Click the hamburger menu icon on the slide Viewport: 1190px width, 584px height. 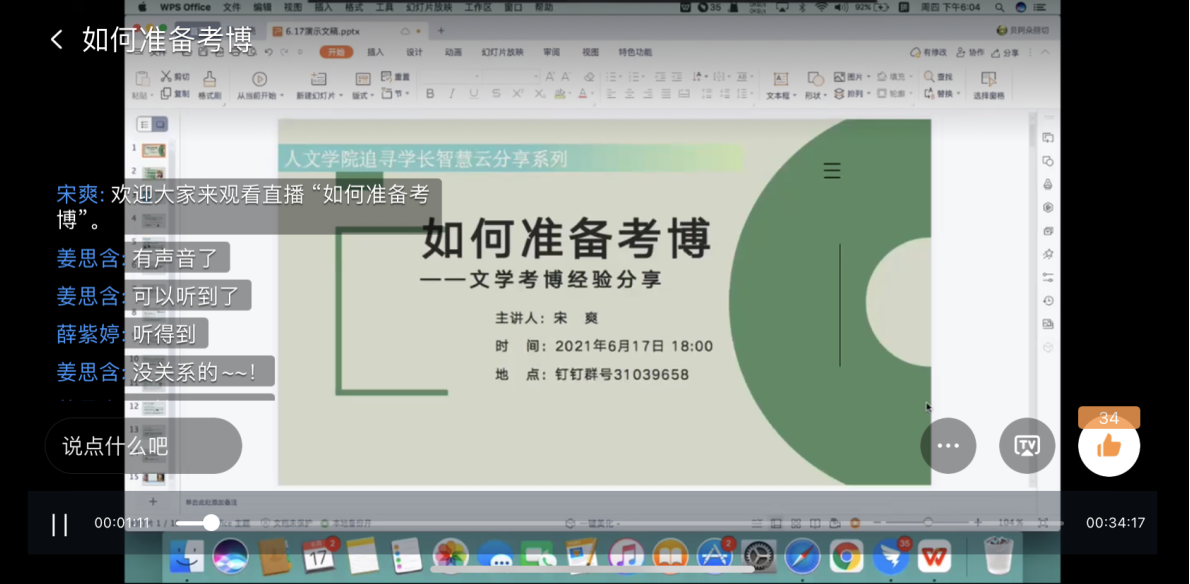pyautogui.click(x=831, y=171)
